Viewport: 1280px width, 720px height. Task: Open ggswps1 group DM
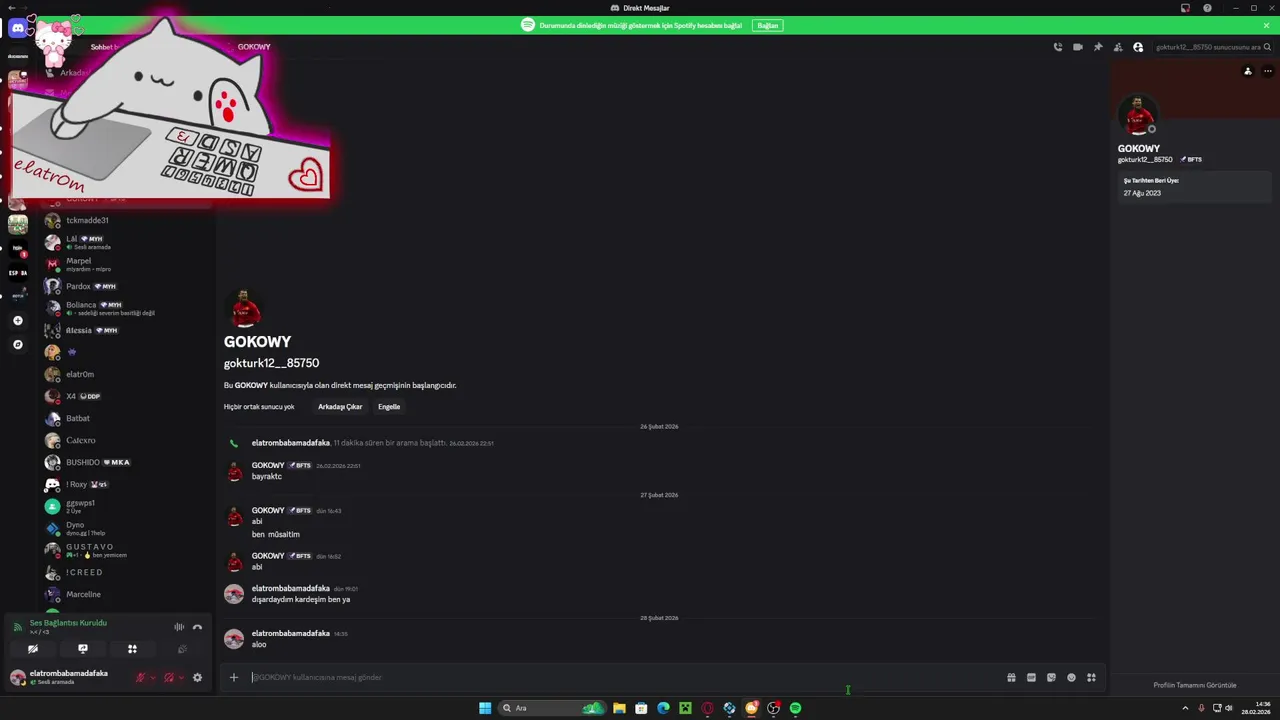click(128, 506)
